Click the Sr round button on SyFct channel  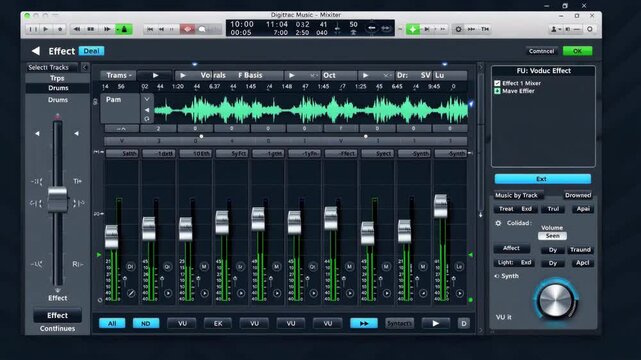point(240,267)
